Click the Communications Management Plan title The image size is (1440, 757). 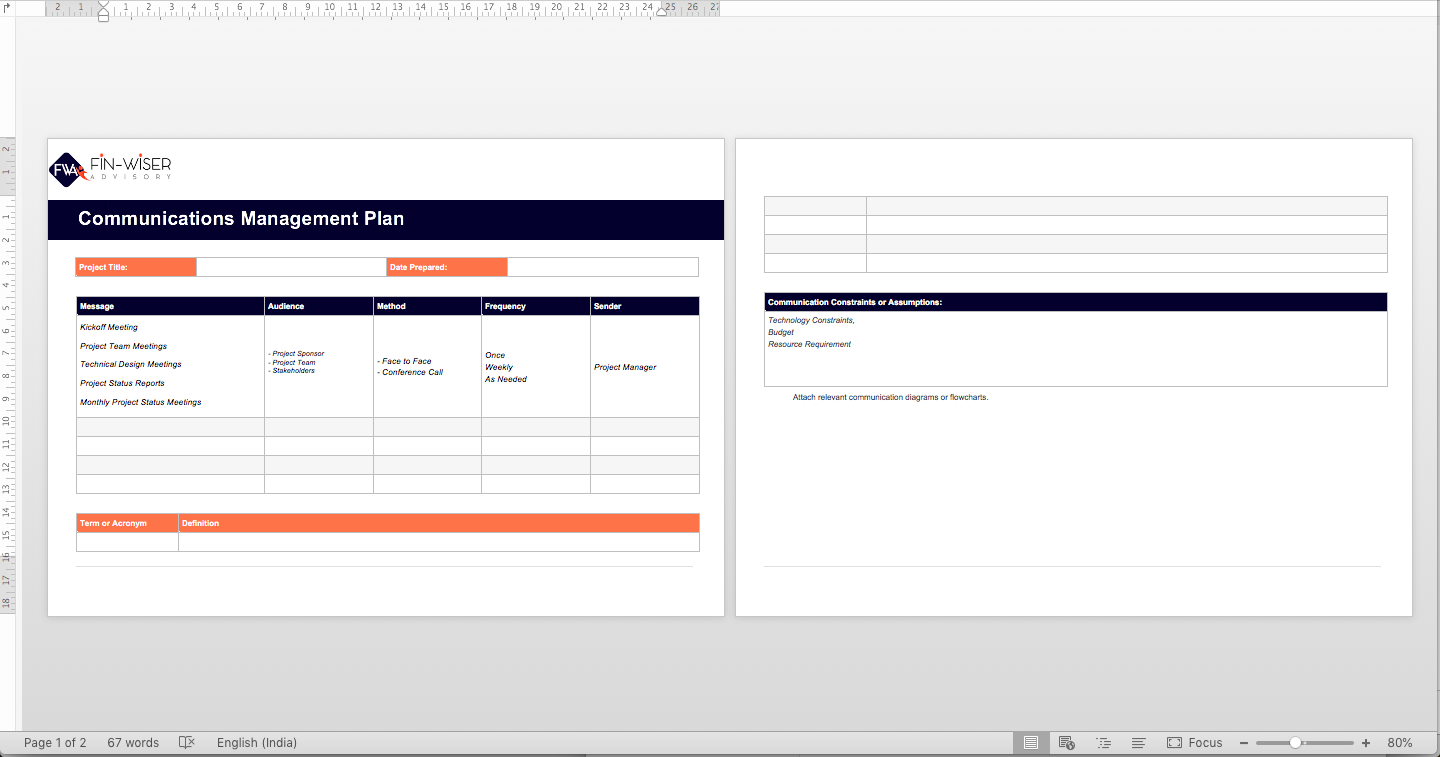pos(241,219)
